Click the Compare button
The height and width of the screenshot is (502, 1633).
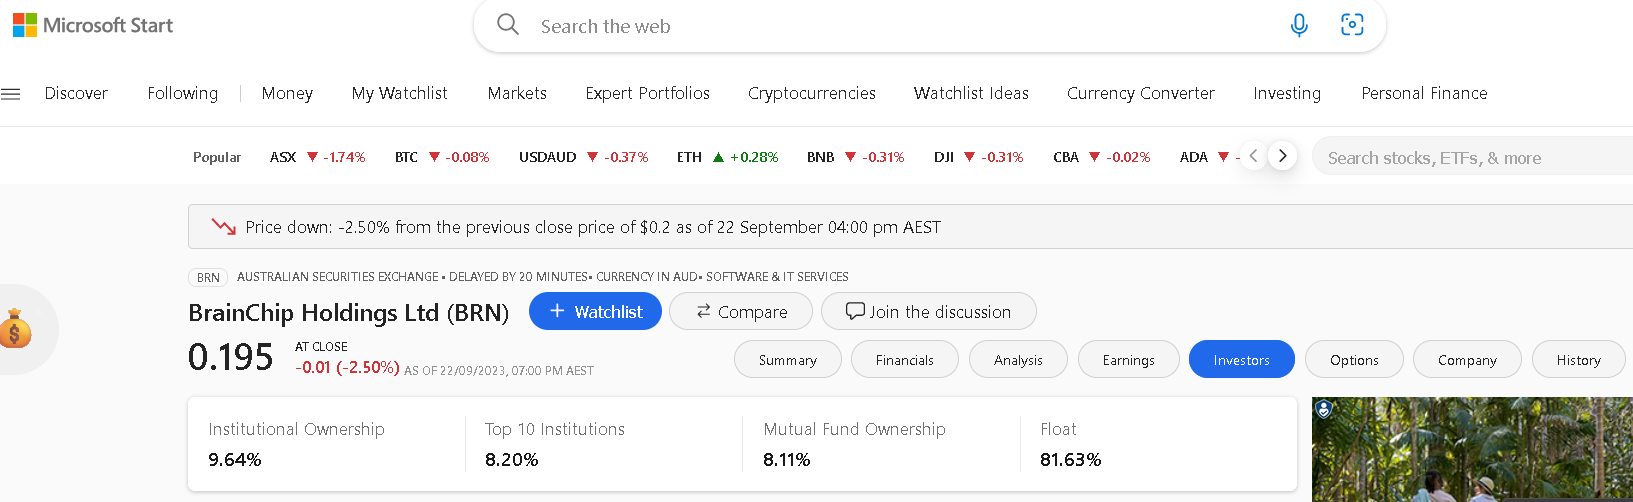coord(741,311)
